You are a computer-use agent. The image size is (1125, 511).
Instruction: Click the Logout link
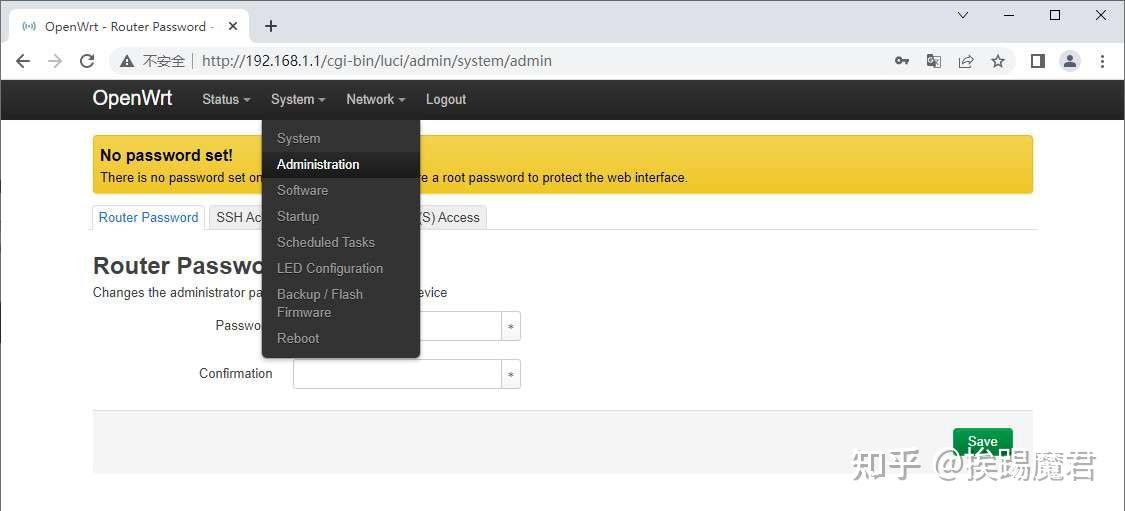pos(446,99)
